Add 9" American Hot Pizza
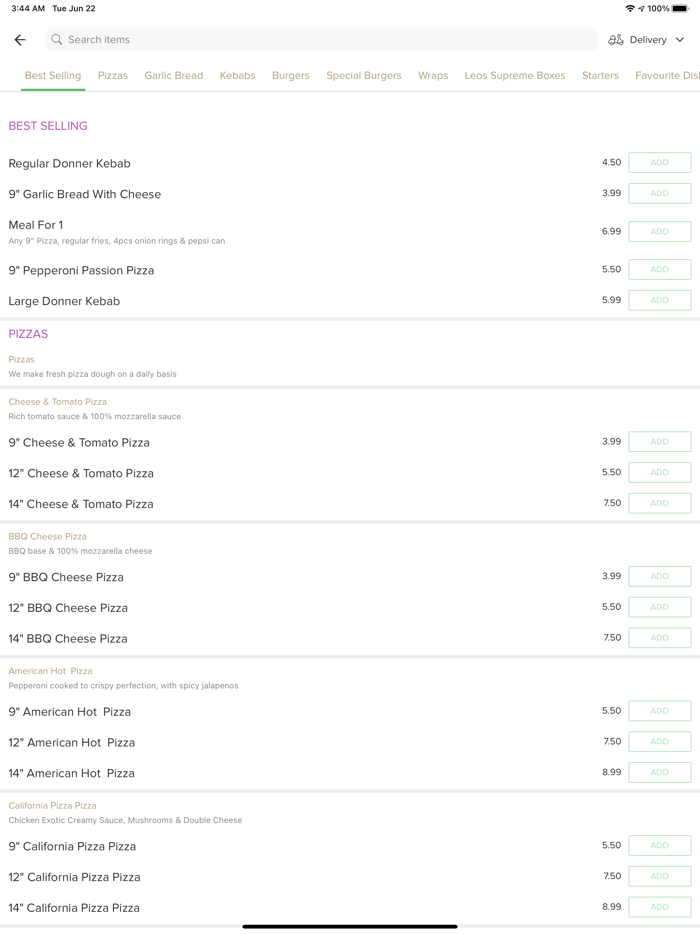 click(659, 711)
